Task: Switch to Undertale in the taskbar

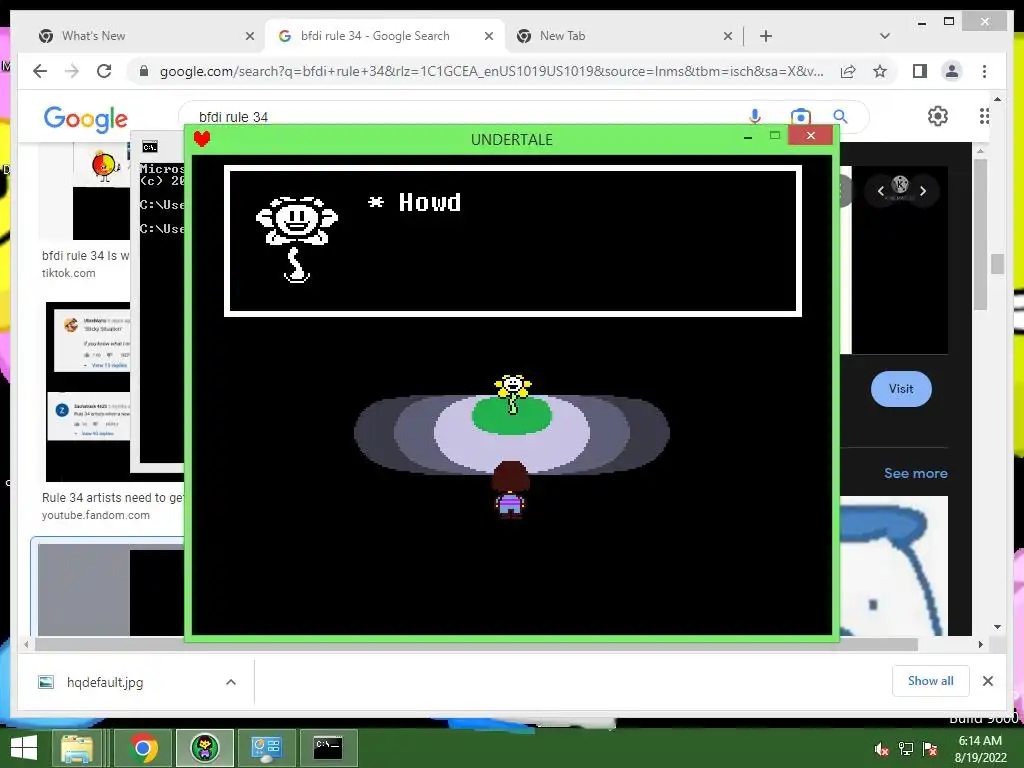Action: pyautogui.click(x=204, y=748)
